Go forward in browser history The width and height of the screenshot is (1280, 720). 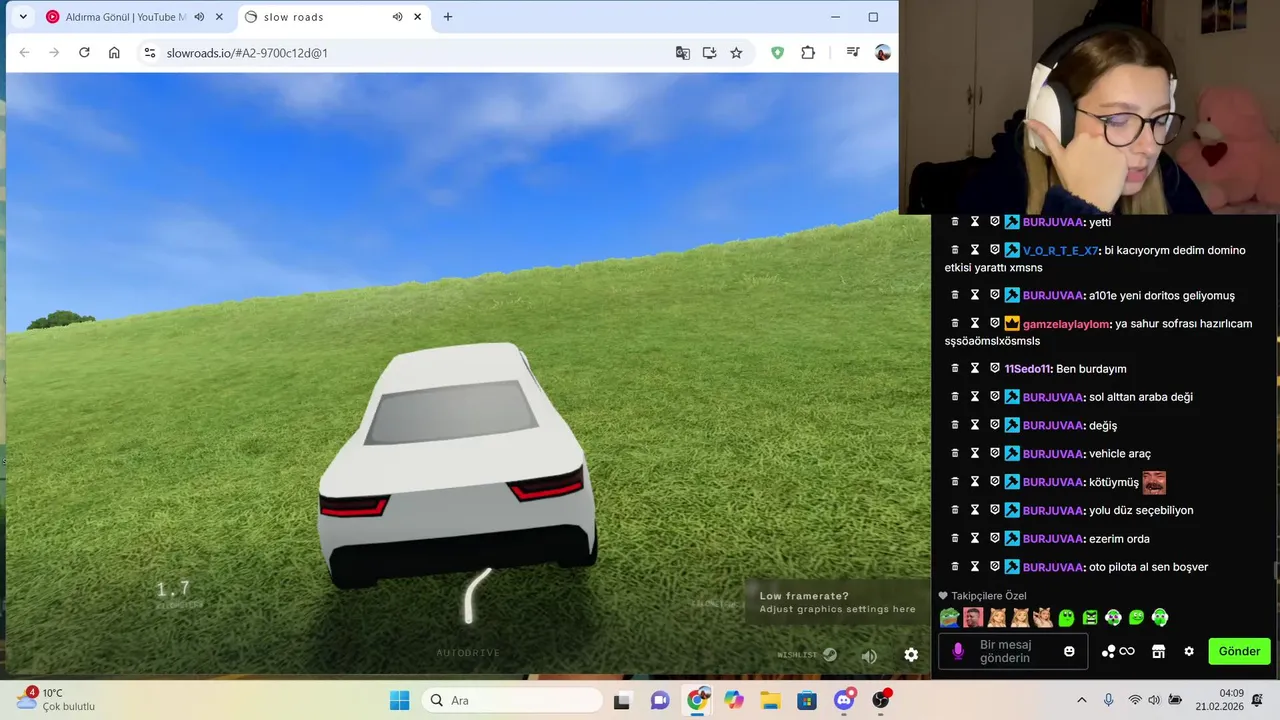54,53
